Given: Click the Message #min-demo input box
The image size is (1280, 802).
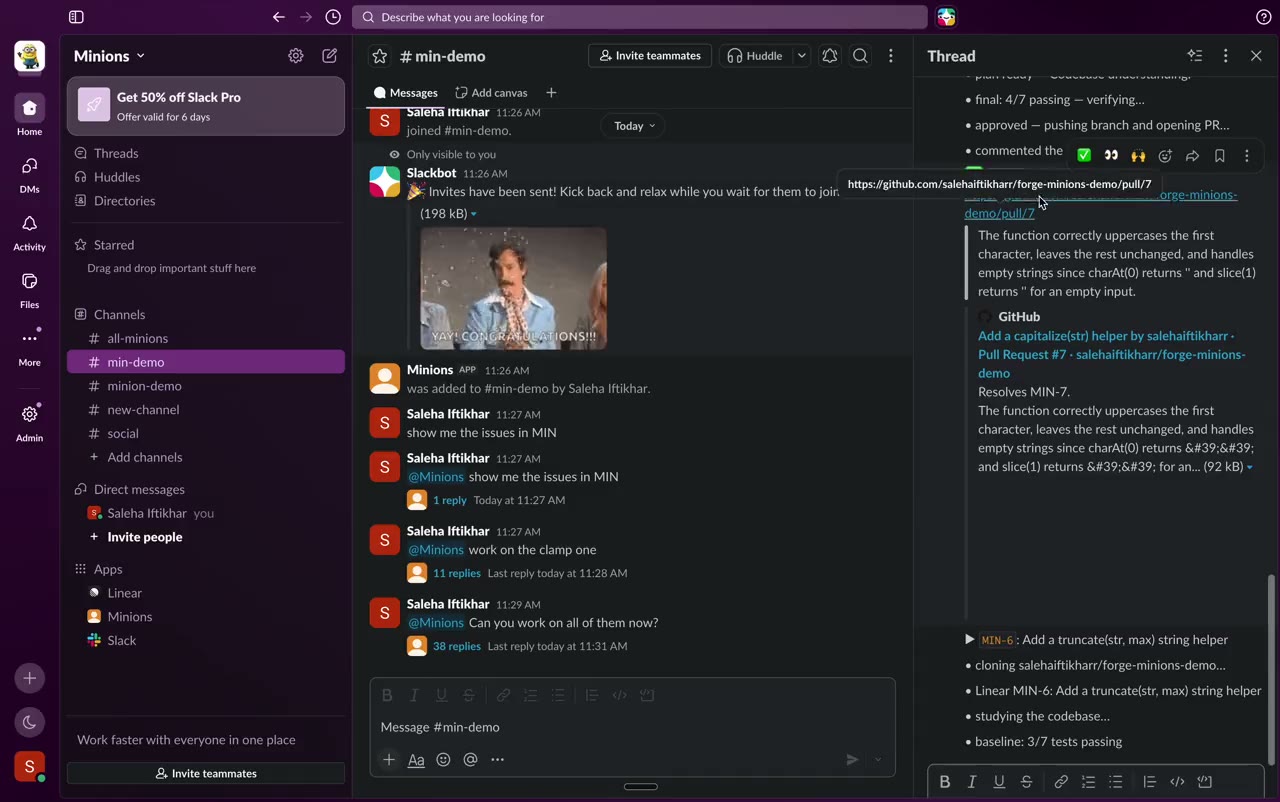Looking at the screenshot, I should point(632,727).
